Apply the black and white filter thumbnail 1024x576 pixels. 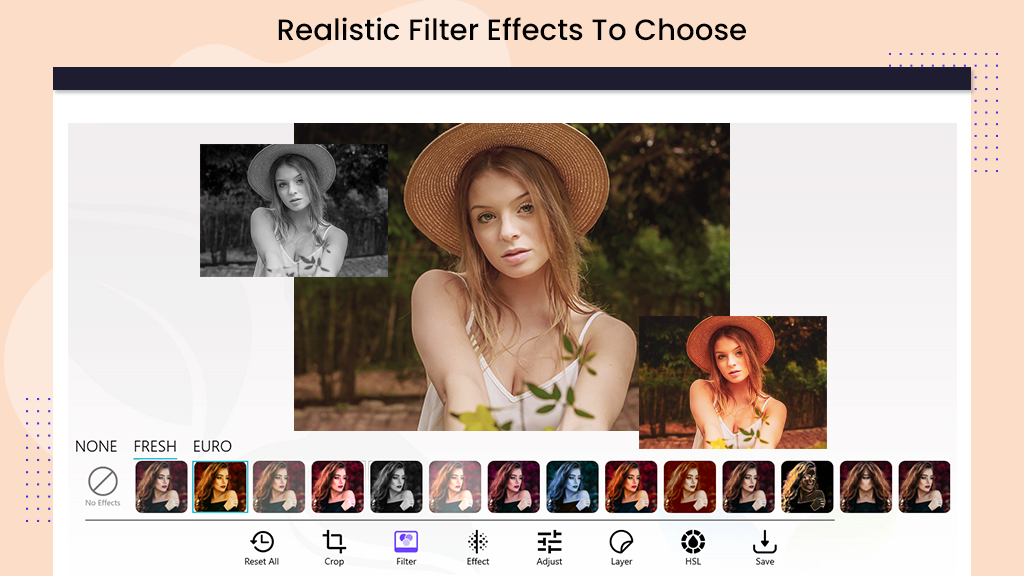[x=396, y=487]
